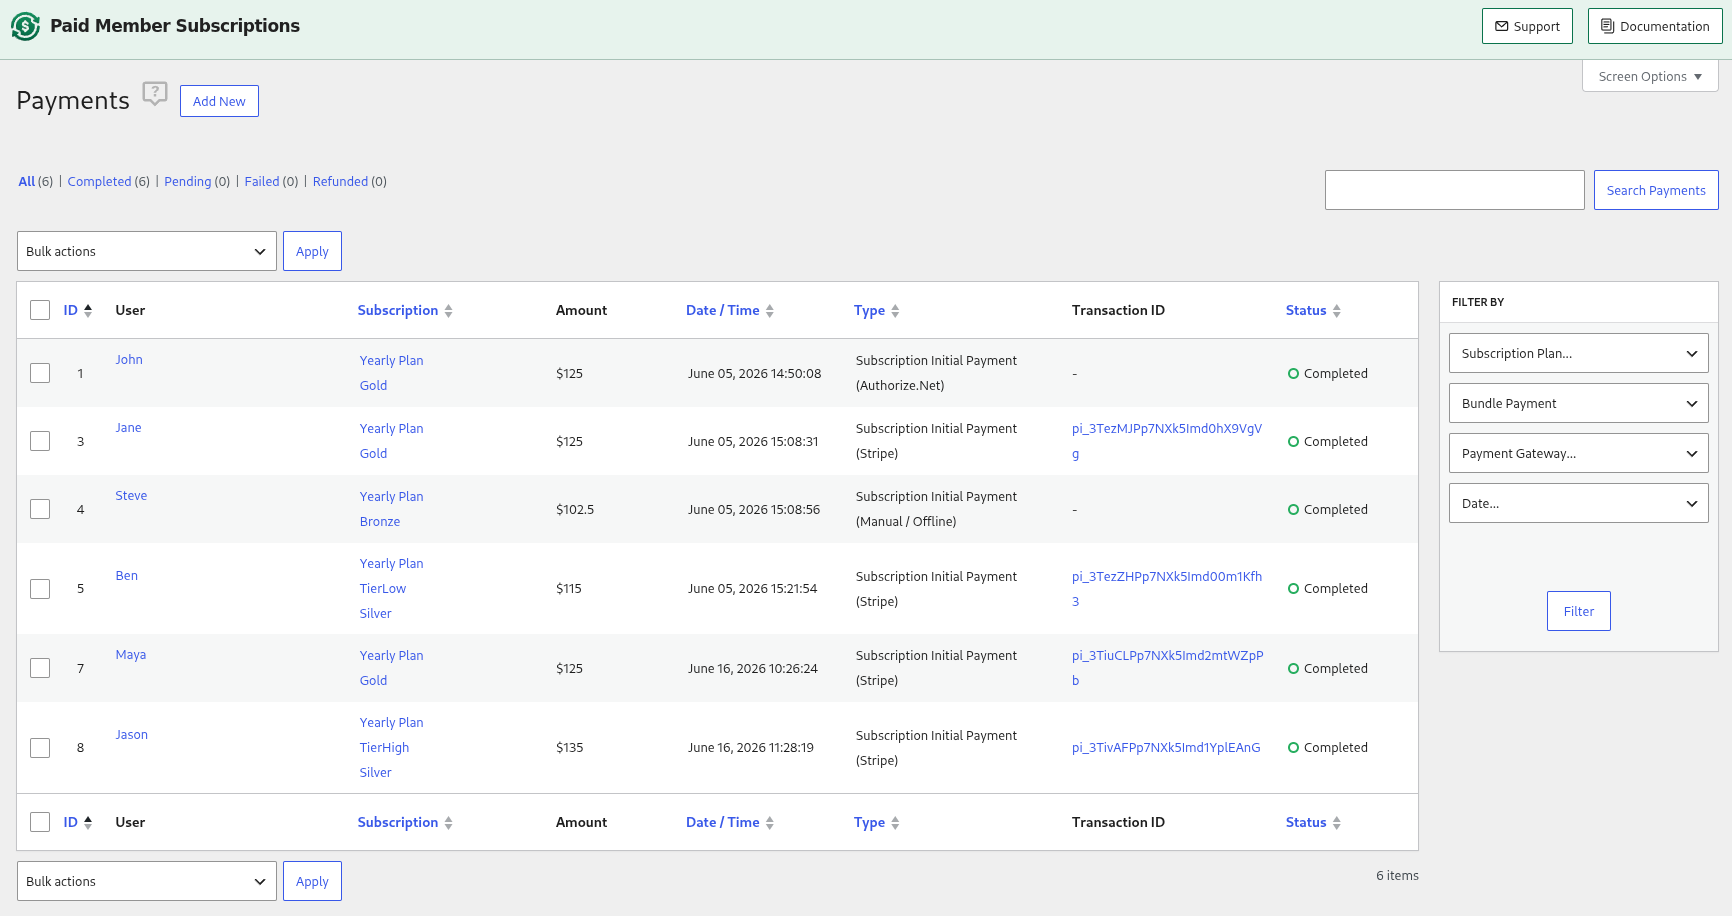Expand the Subscription Plan filter dropdown
This screenshot has width=1732, height=916.
coord(1579,353)
